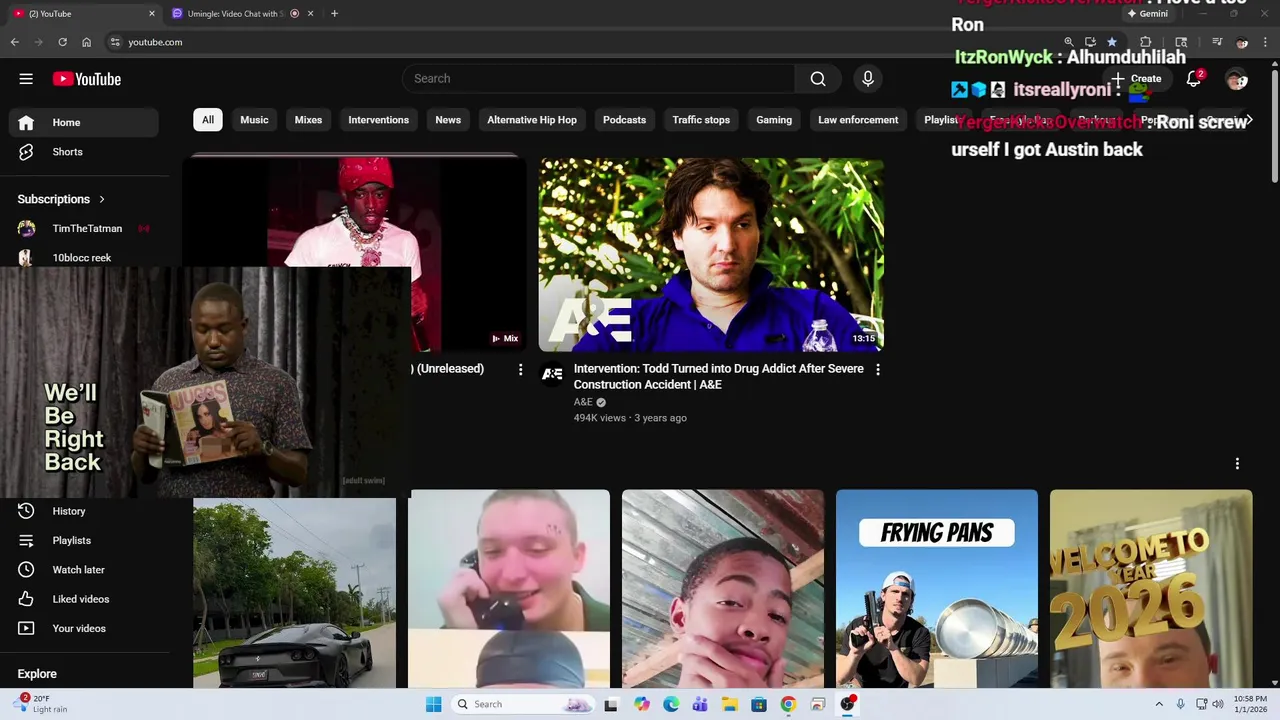This screenshot has height=720, width=1280.
Task: Click the Liked videos thumbs-up icon
Action: (26, 599)
